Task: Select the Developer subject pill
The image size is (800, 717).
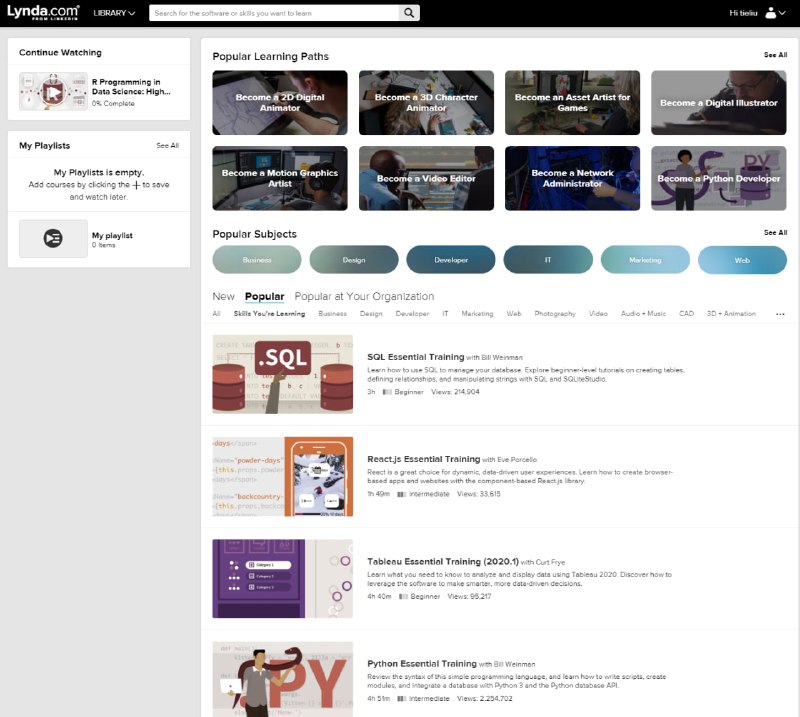Action: tap(451, 260)
